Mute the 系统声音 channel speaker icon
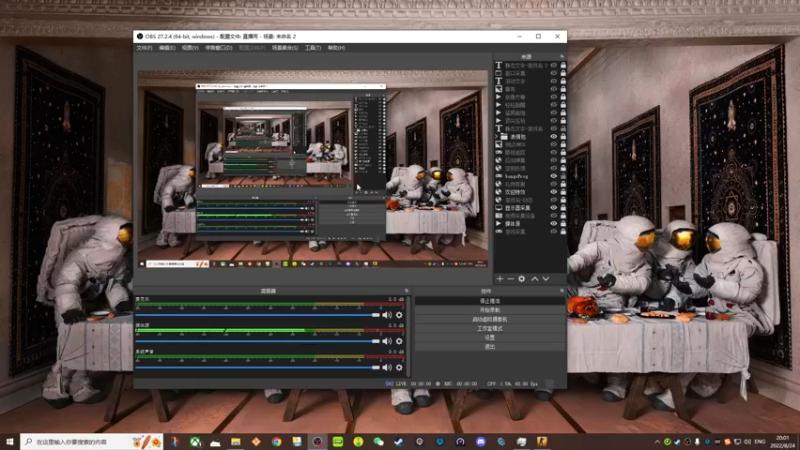Screen dimensions: 800x450 pos(387,367)
